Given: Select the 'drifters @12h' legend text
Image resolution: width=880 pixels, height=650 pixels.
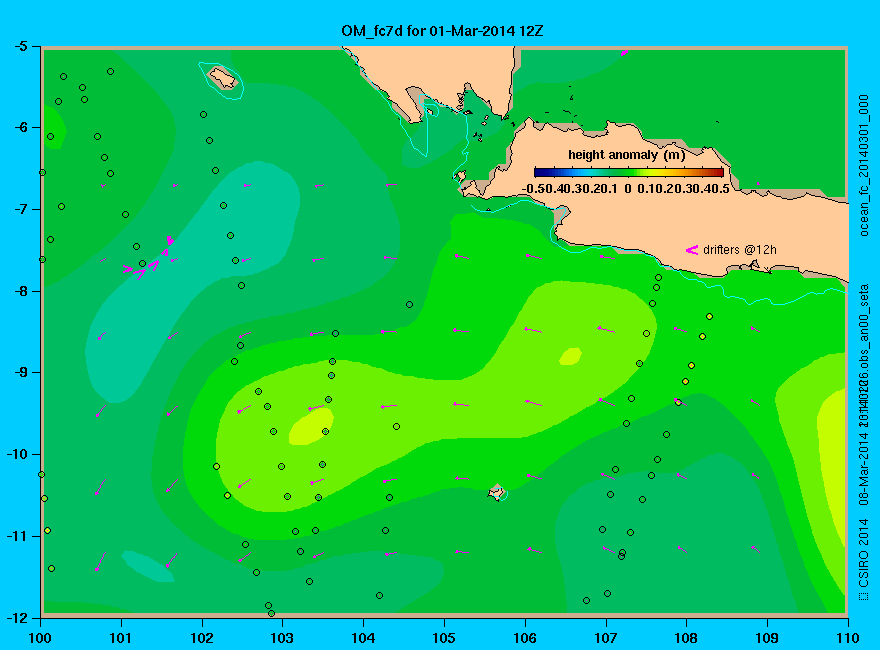Looking at the screenshot, I should (x=740, y=250).
